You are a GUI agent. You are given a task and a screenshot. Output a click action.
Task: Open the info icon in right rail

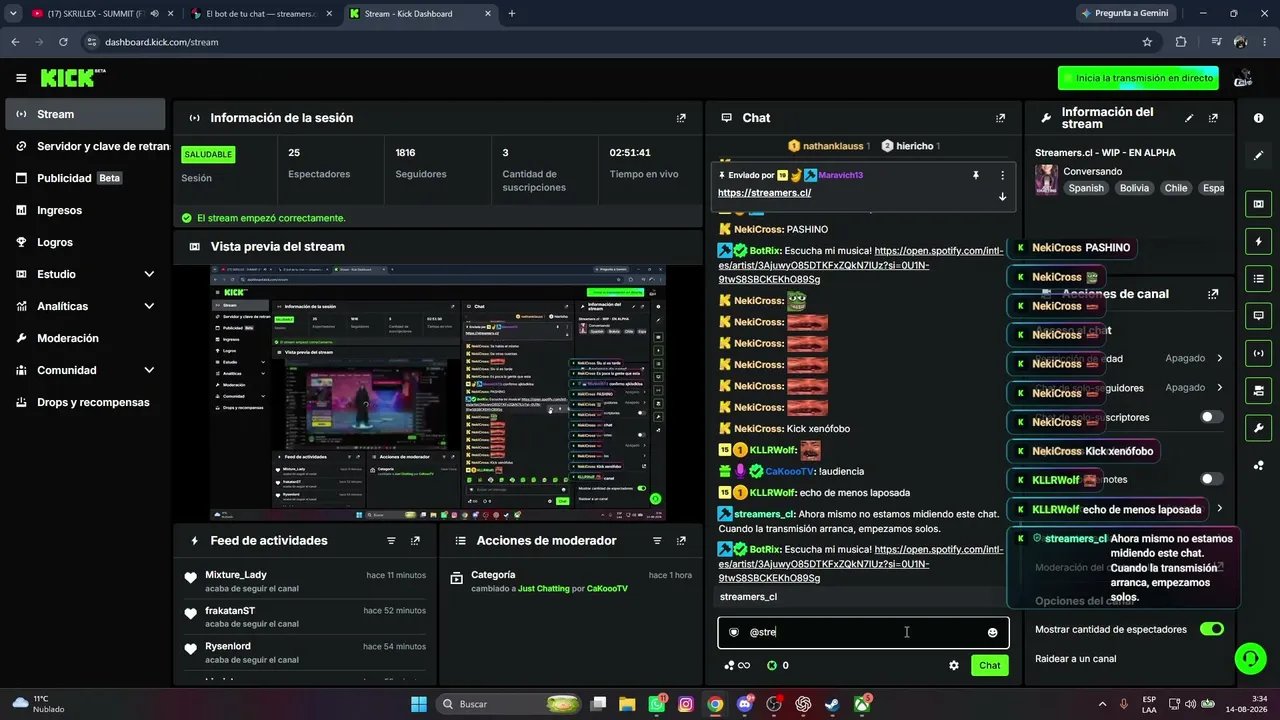pos(1258,118)
